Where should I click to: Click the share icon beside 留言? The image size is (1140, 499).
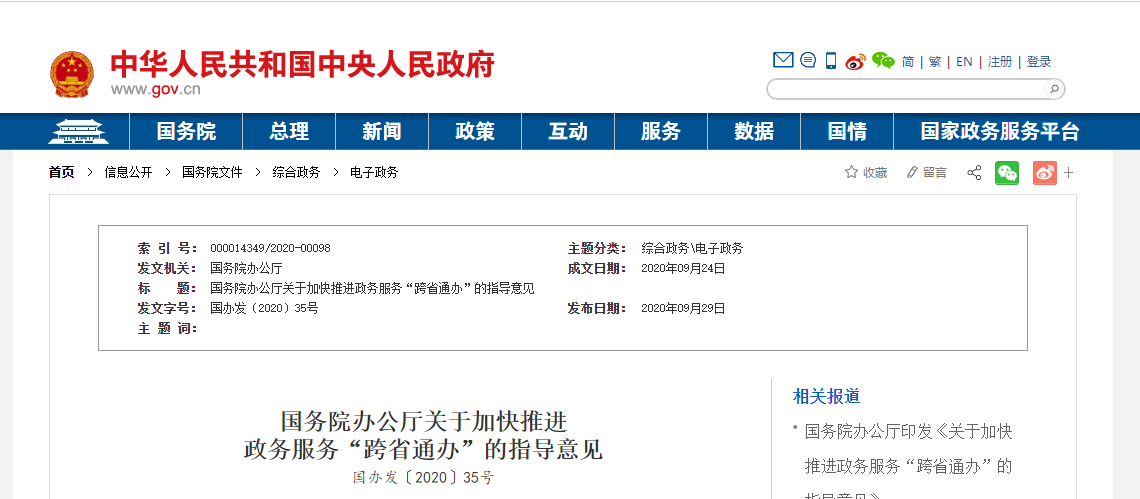[974, 173]
